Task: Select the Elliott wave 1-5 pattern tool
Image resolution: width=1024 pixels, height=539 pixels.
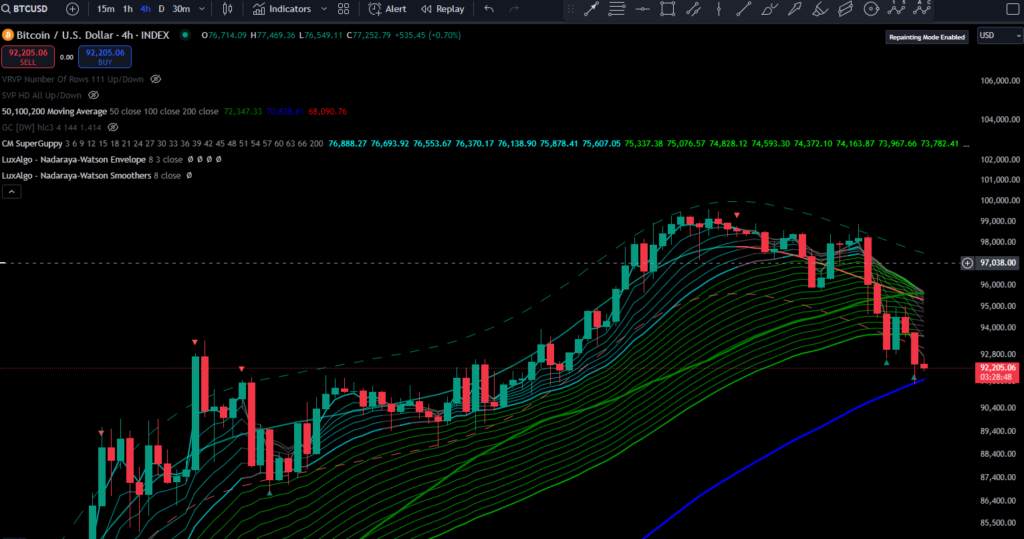Action: 897,8
